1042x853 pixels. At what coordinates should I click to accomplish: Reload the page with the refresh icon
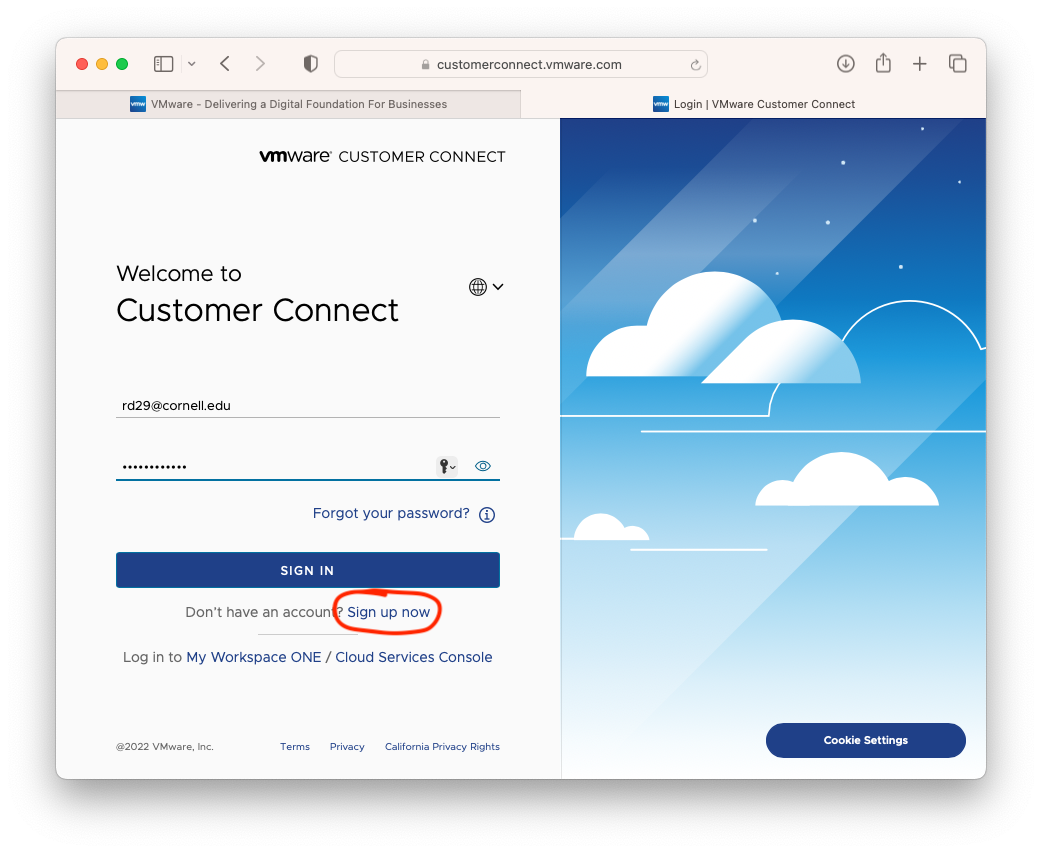[x=695, y=65]
